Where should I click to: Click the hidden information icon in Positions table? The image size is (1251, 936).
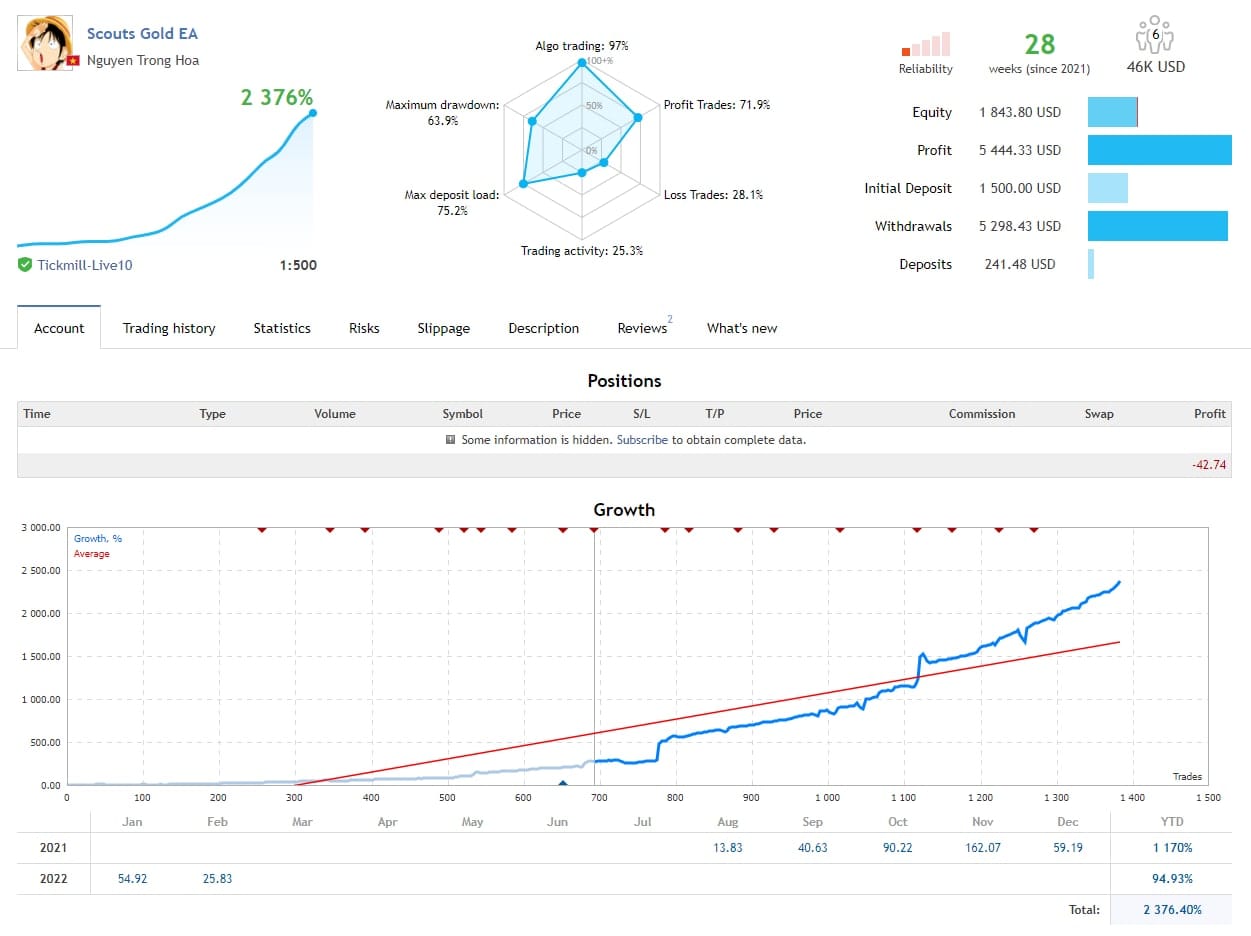[451, 440]
